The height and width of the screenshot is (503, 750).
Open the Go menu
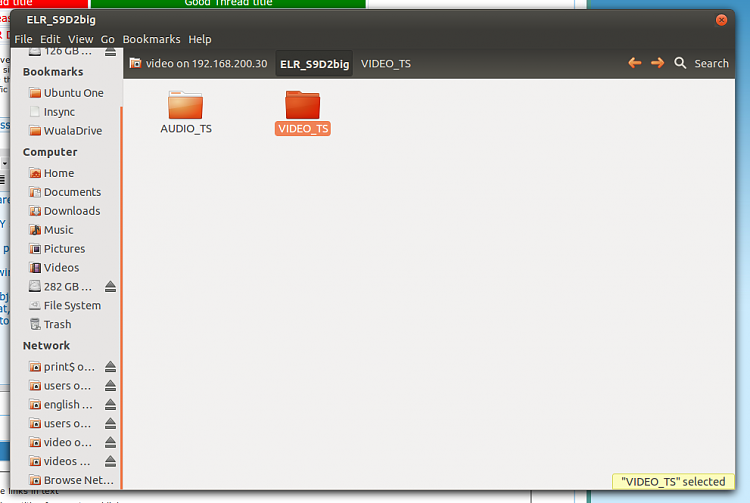click(108, 39)
